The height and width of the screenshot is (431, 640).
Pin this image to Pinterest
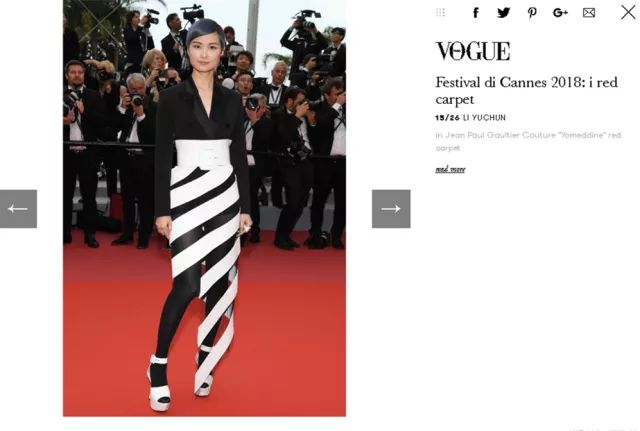[x=532, y=13]
